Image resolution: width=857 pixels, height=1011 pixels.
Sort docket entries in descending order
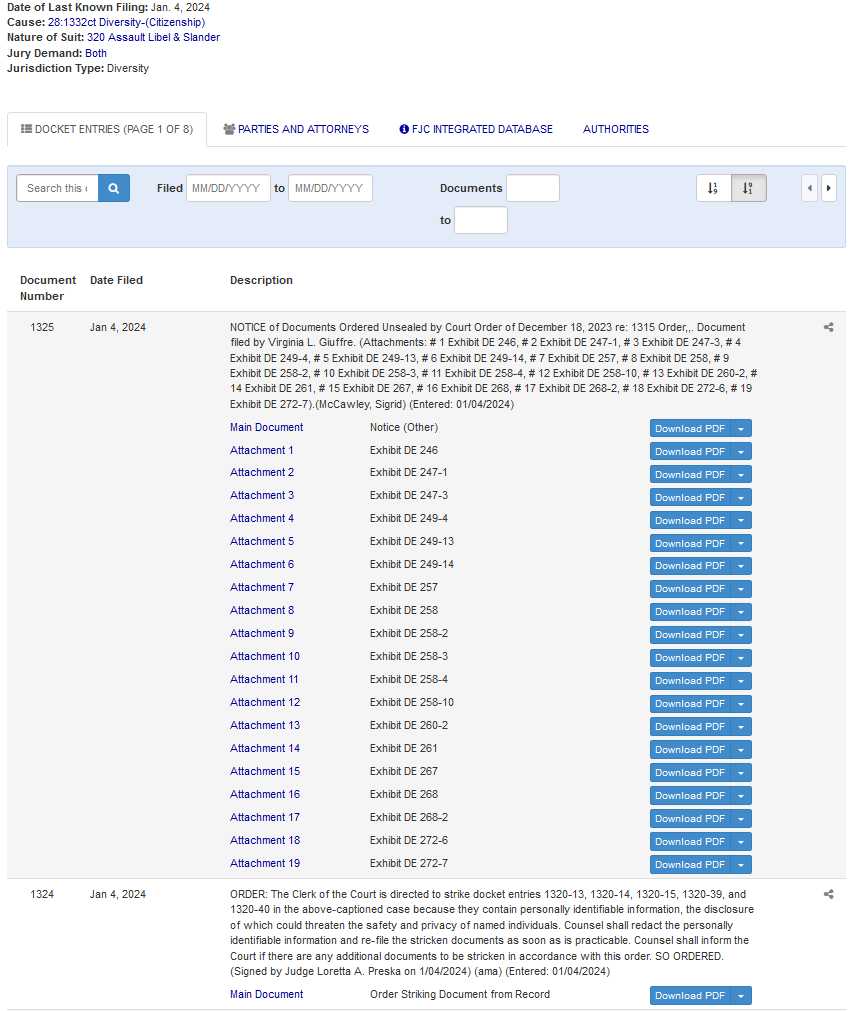(x=748, y=188)
